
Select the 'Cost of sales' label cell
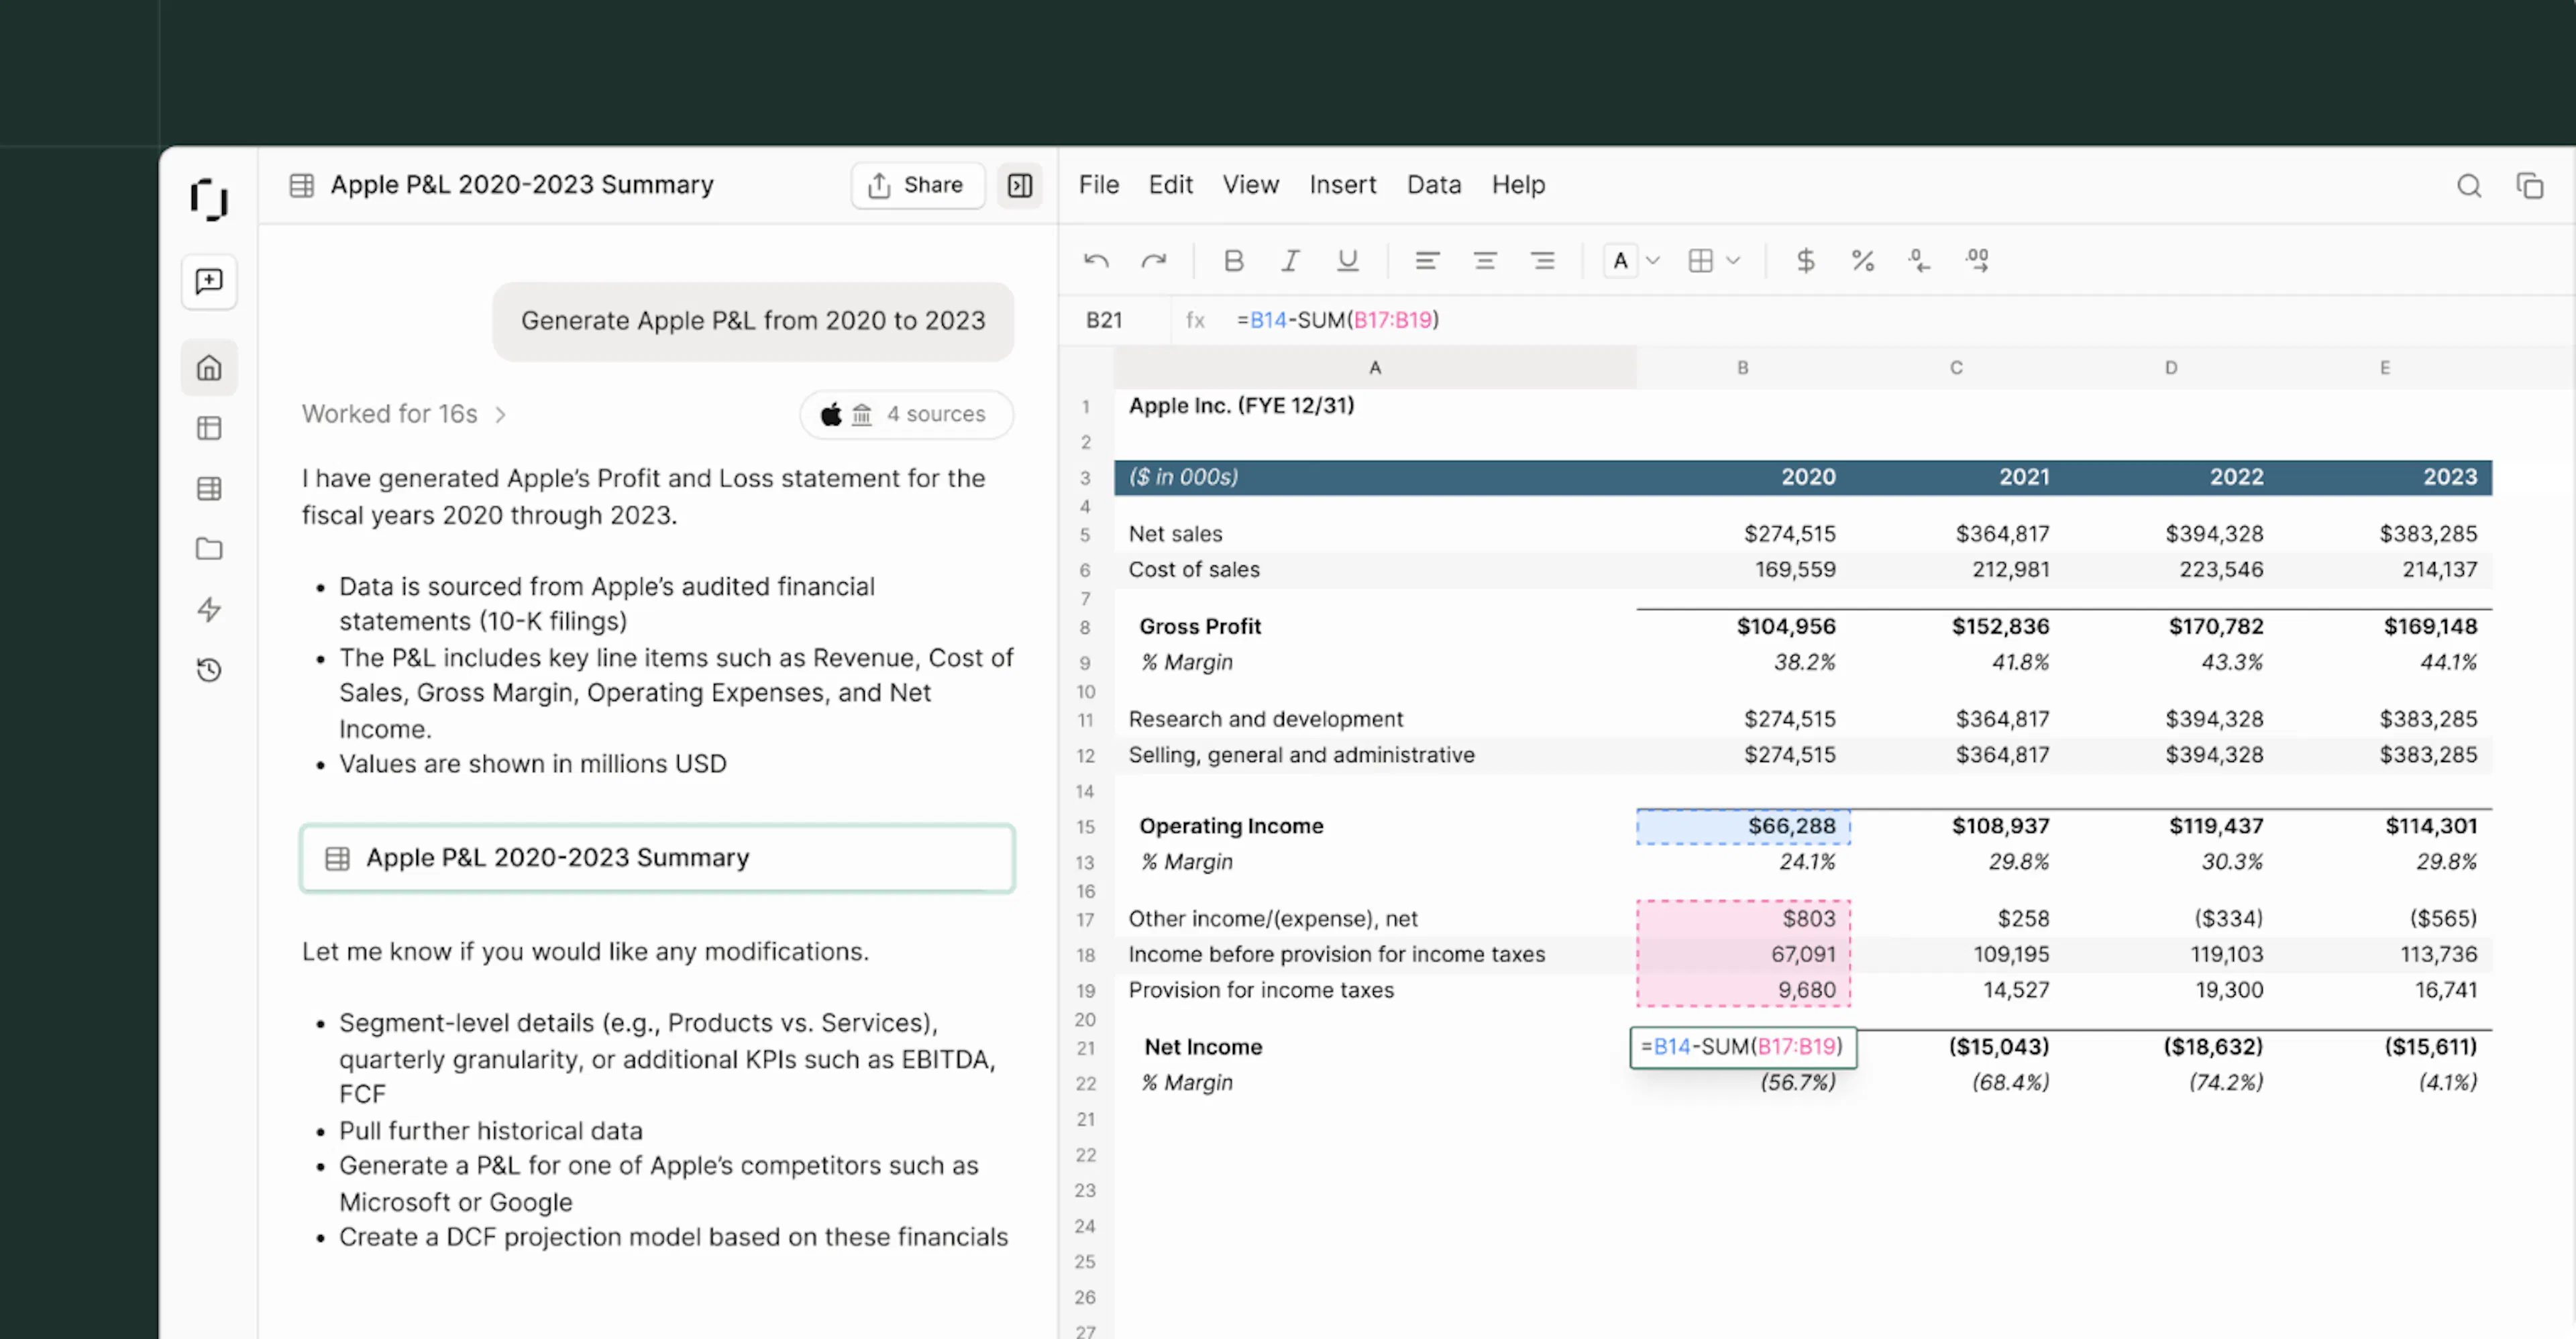(x=1375, y=570)
